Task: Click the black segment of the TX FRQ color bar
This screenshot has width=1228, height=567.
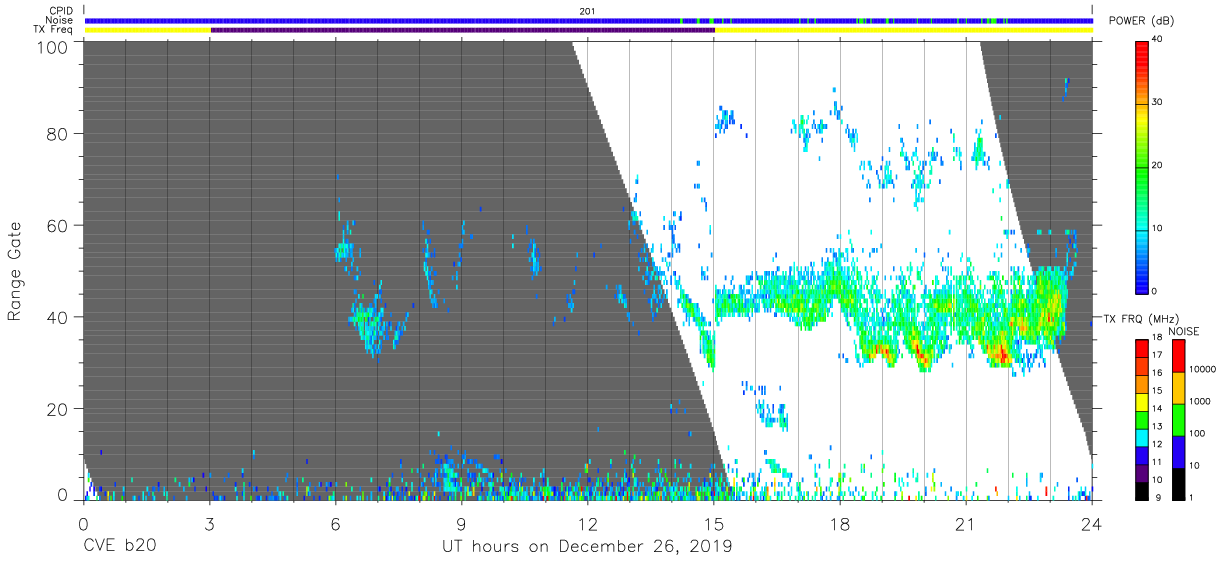Action: 1143,491
